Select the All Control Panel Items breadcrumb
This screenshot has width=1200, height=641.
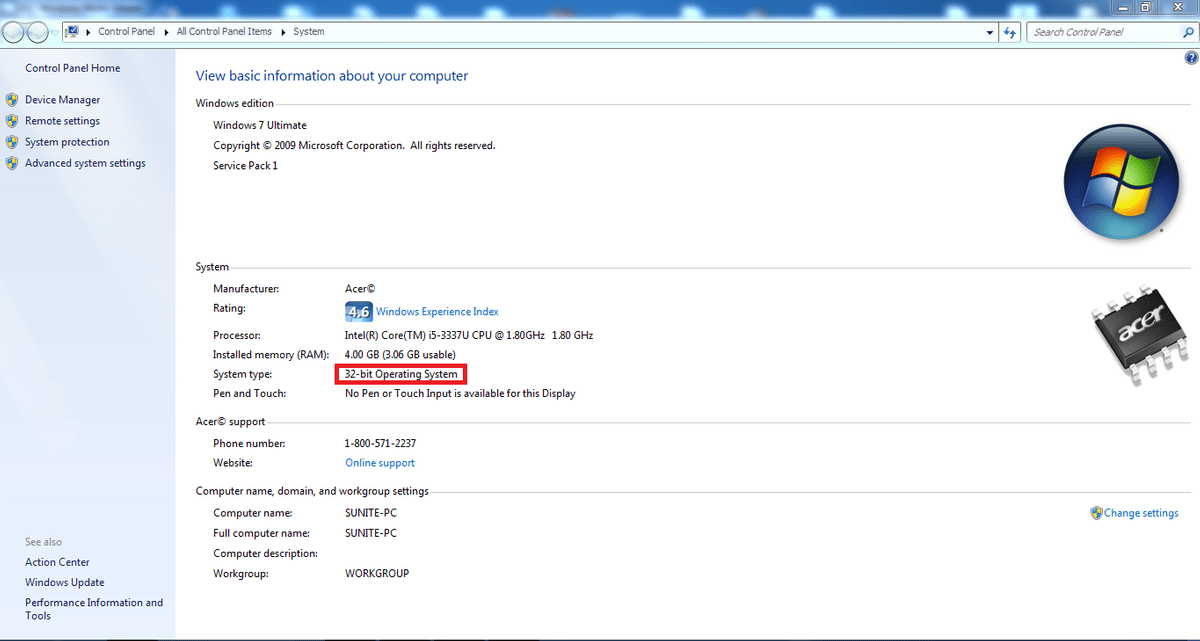(224, 31)
